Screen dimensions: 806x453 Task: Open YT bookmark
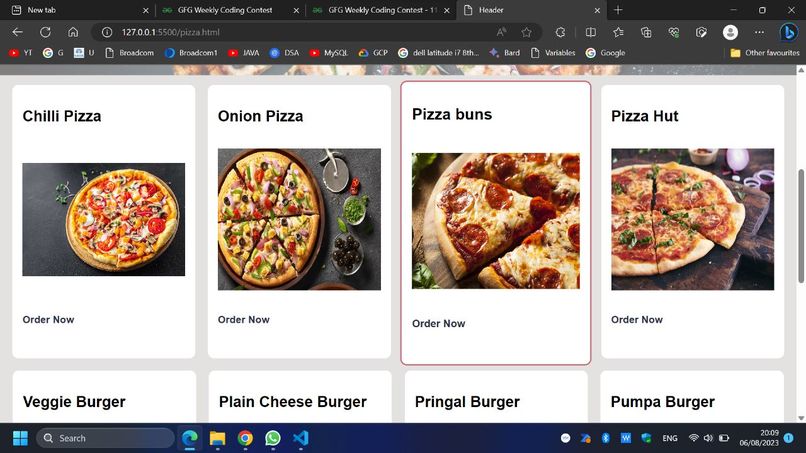pyautogui.click(x=21, y=52)
